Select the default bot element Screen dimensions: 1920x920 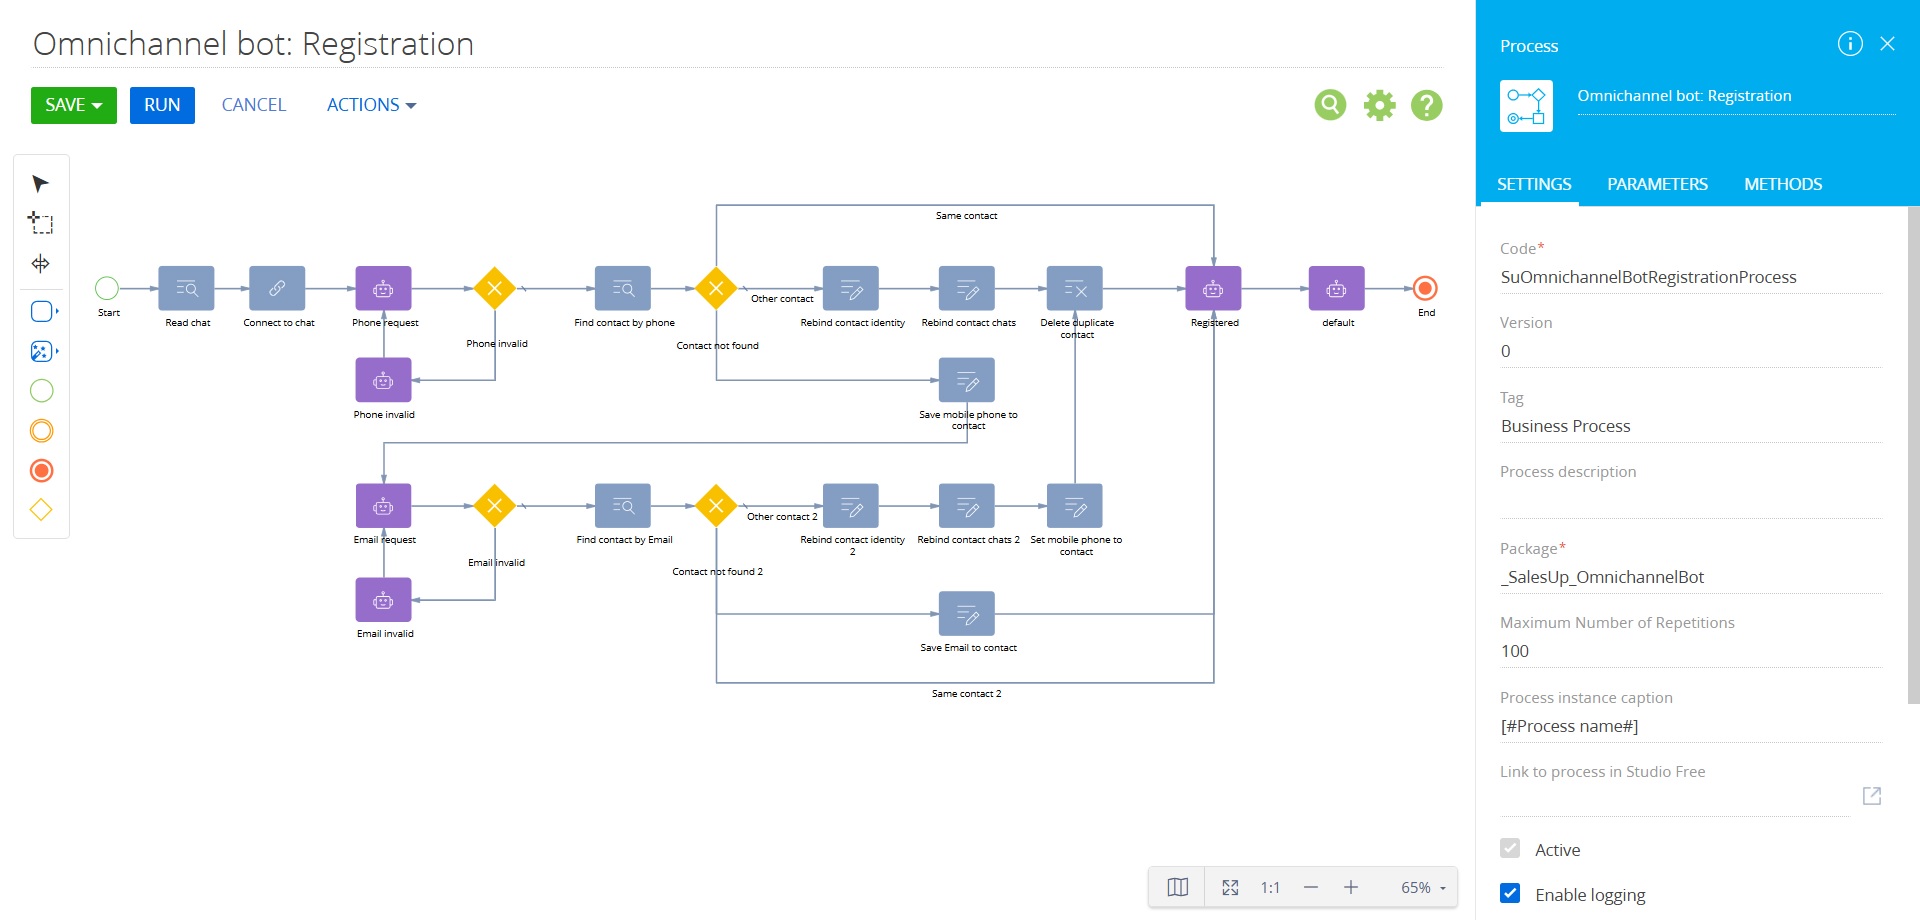pos(1337,289)
